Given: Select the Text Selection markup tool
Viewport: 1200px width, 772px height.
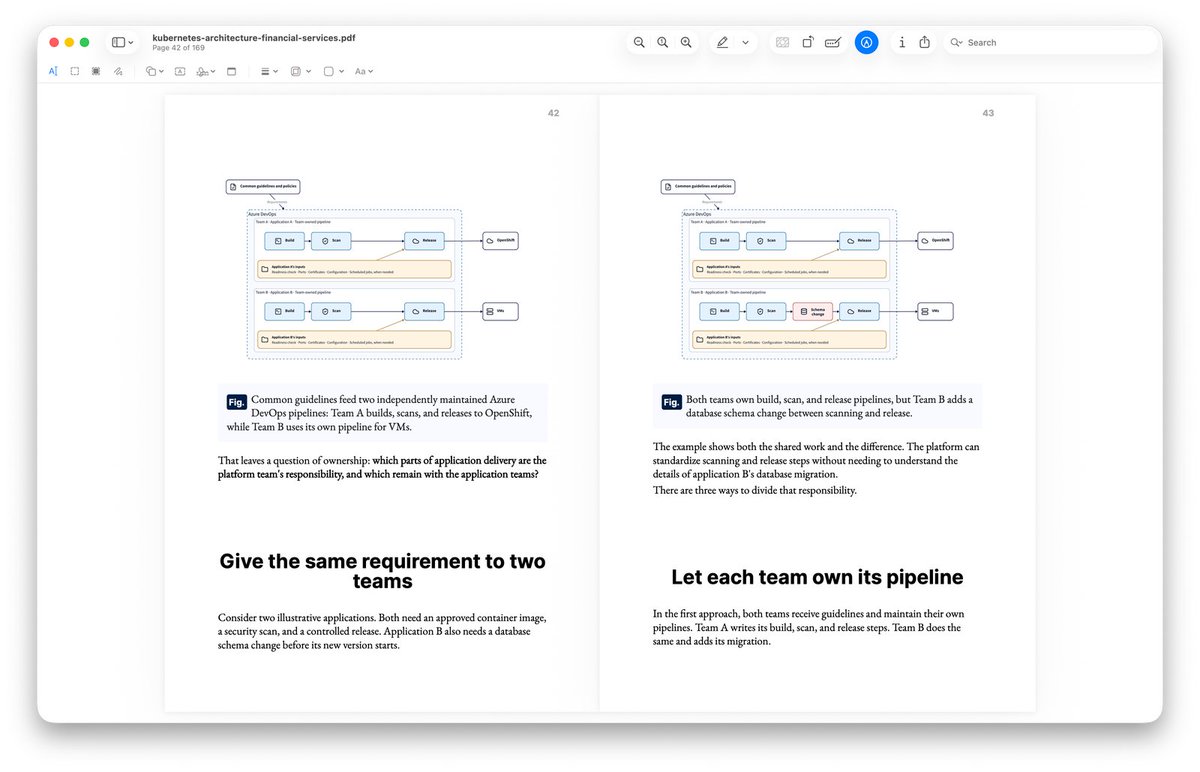Looking at the screenshot, I should pos(53,71).
